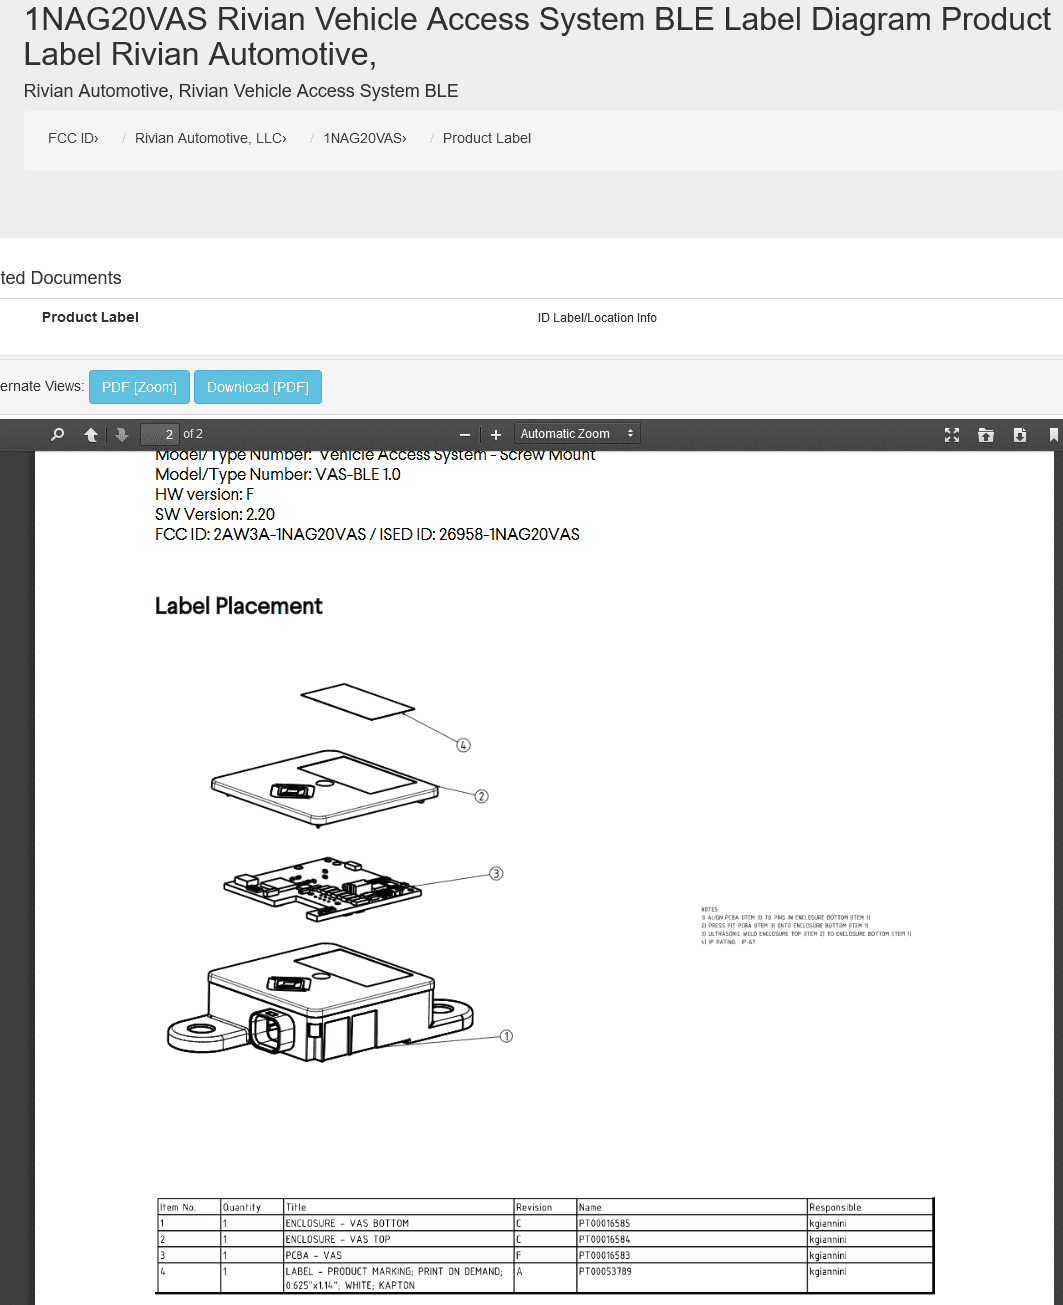Click the open file icon in PDF toolbar
Image resolution: width=1063 pixels, height=1305 pixels.
pos(986,434)
